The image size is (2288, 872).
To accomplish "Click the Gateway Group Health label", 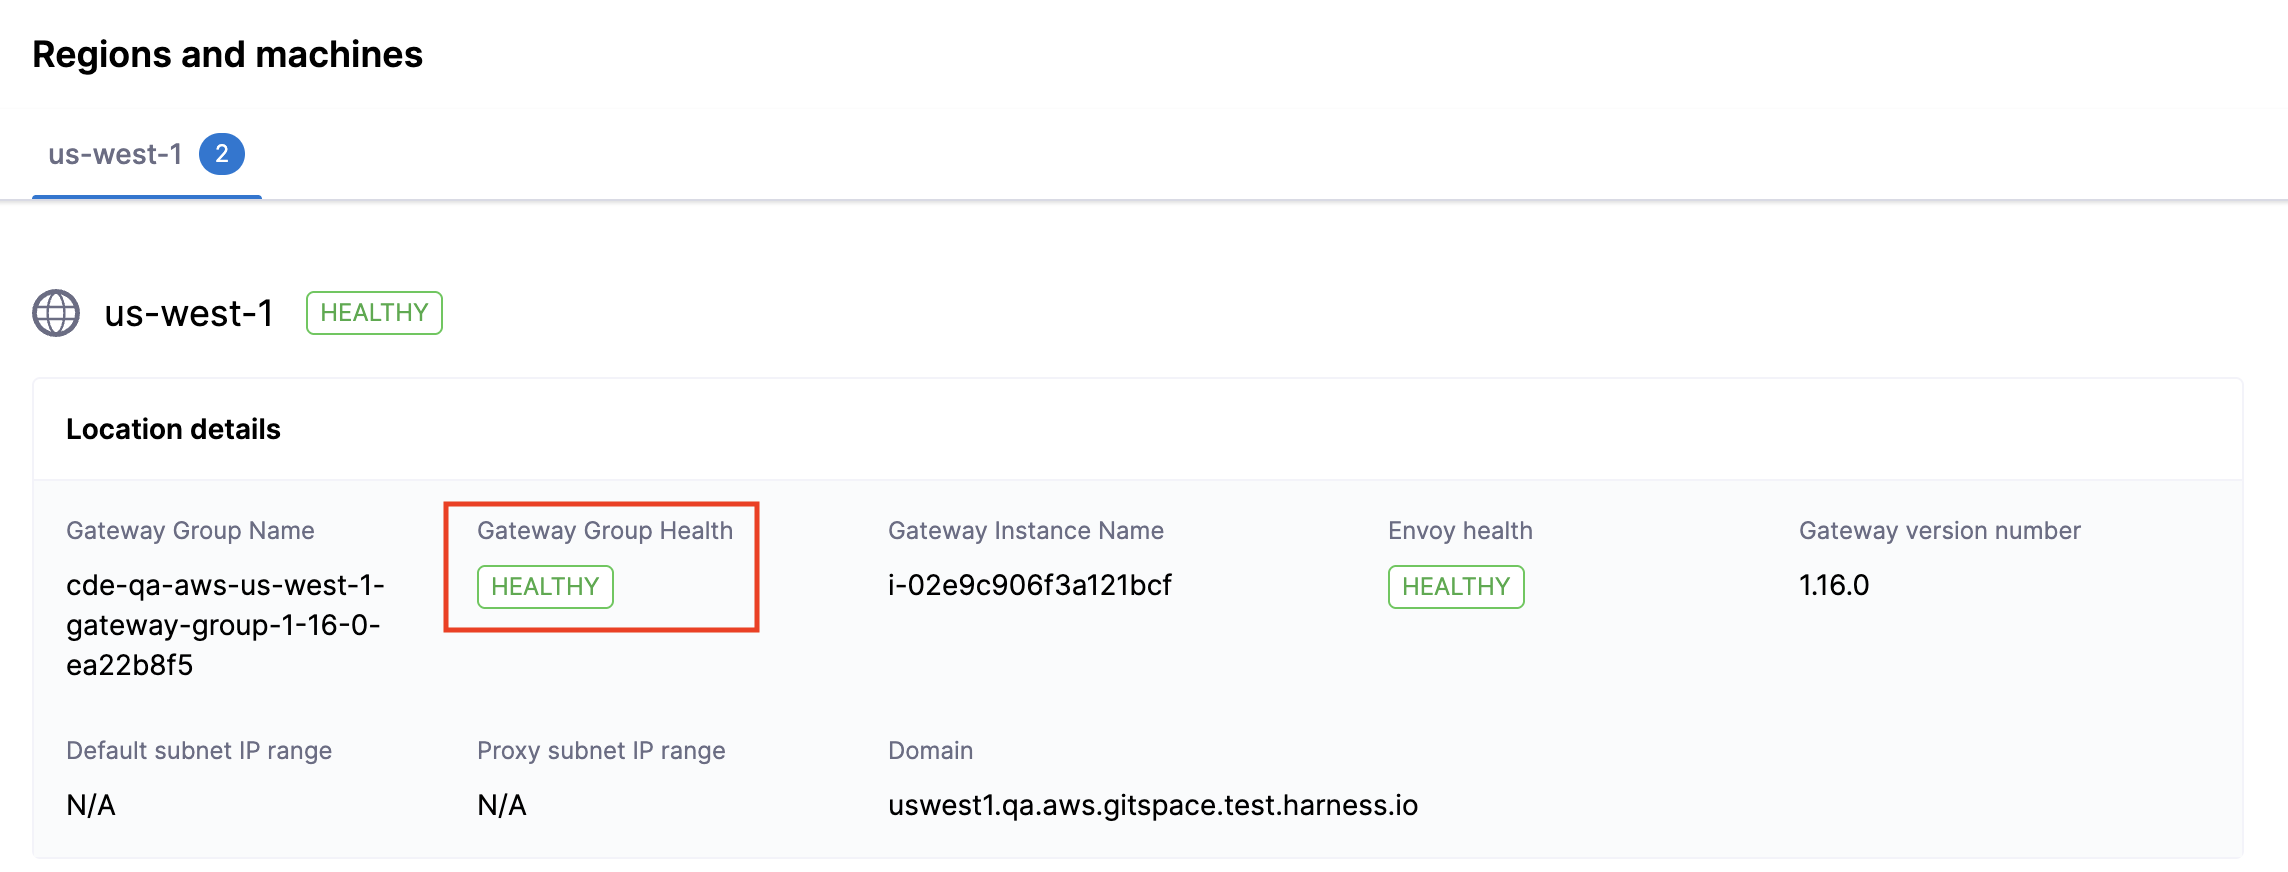I will tap(605, 531).
